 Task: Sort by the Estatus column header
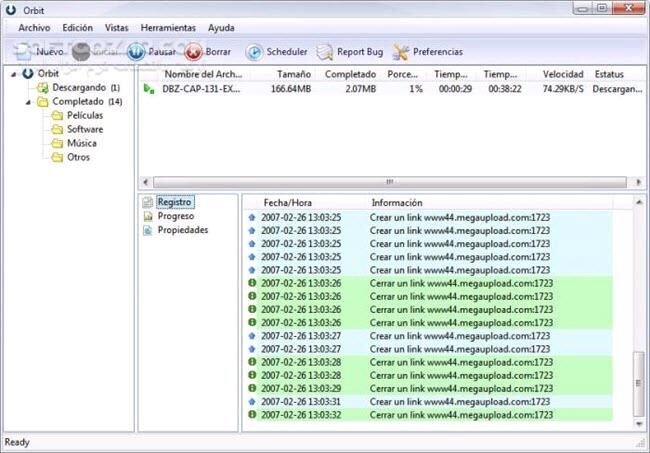point(609,74)
